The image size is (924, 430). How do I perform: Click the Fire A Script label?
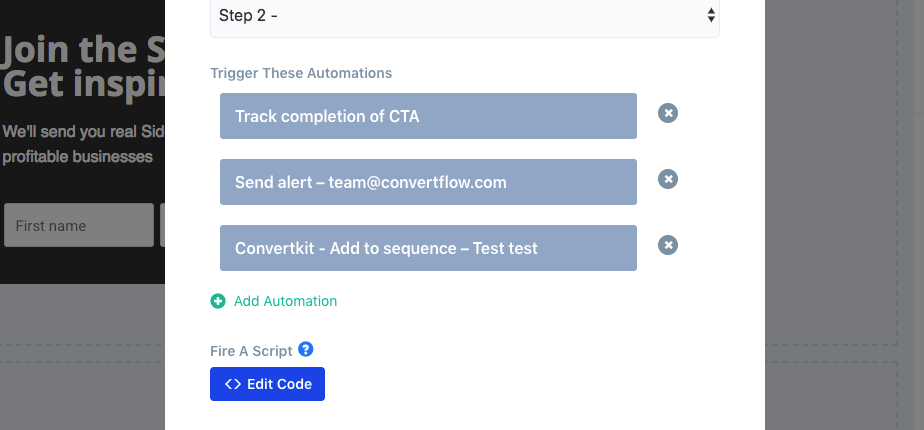(x=251, y=351)
